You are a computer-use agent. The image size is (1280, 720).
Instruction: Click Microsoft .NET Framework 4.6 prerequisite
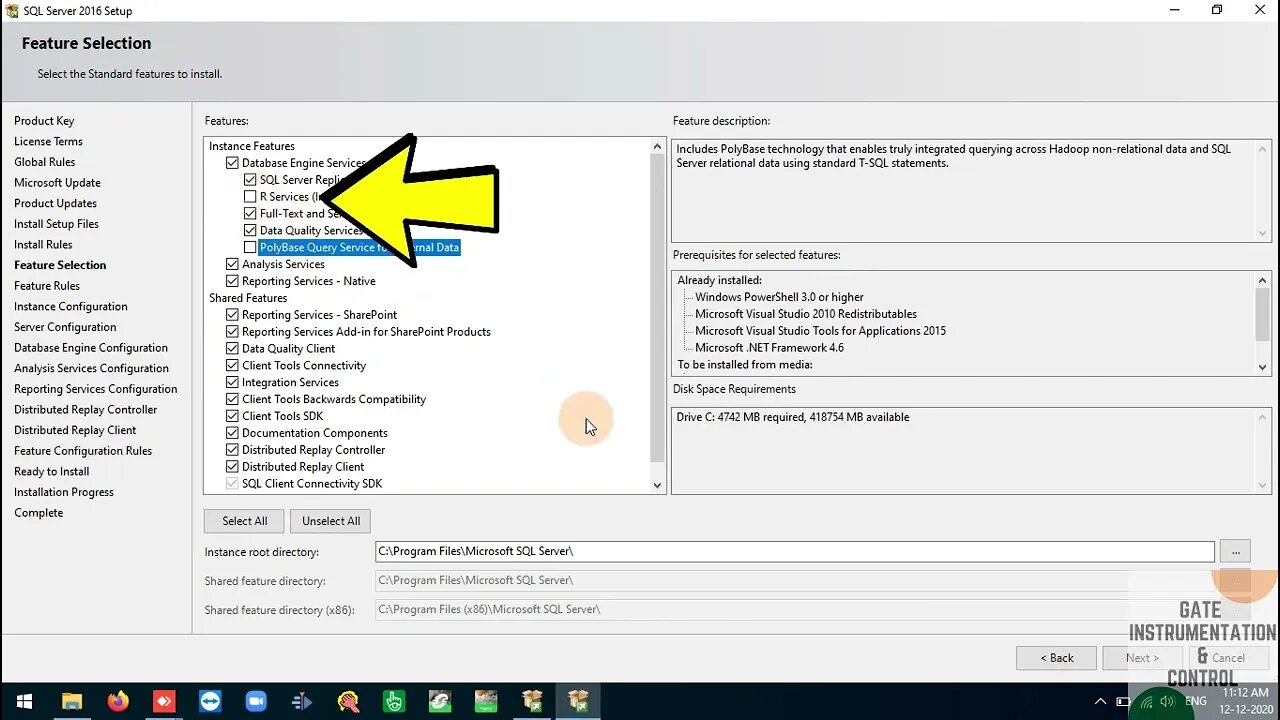click(x=770, y=348)
